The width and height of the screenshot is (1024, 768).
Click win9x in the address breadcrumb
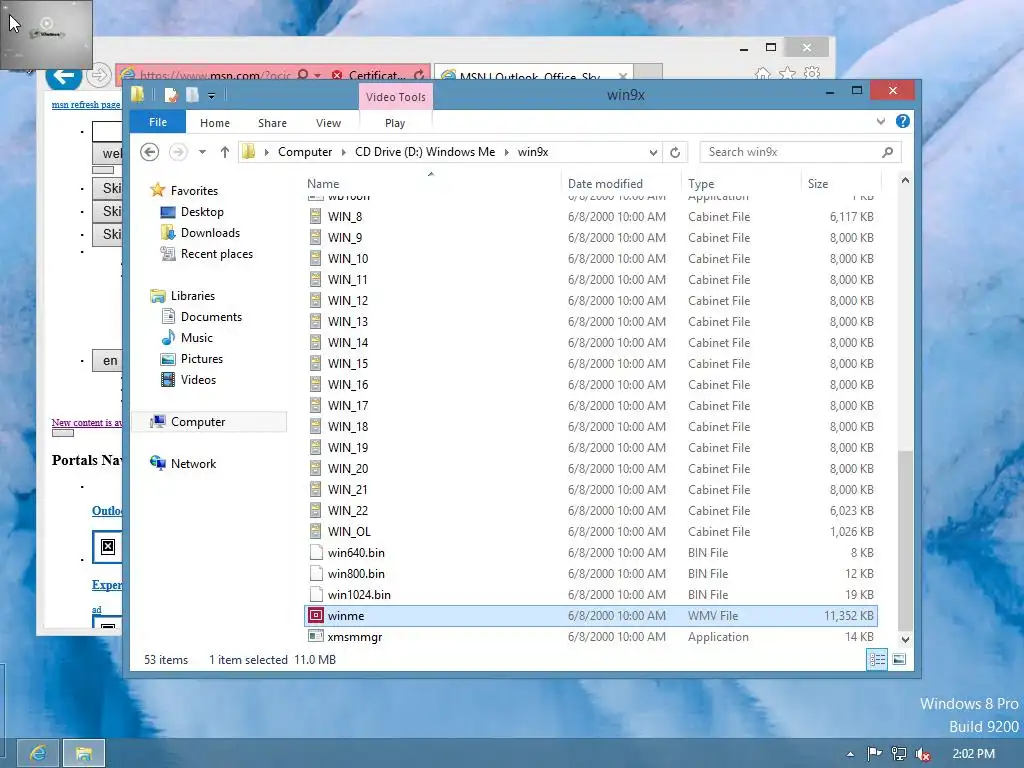(x=533, y=152)
